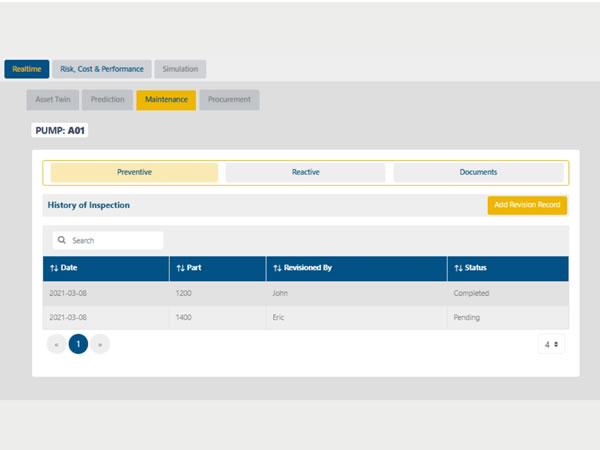The image size is (600, 450).
Task: Open the Documents section
Action: [478, 172]
